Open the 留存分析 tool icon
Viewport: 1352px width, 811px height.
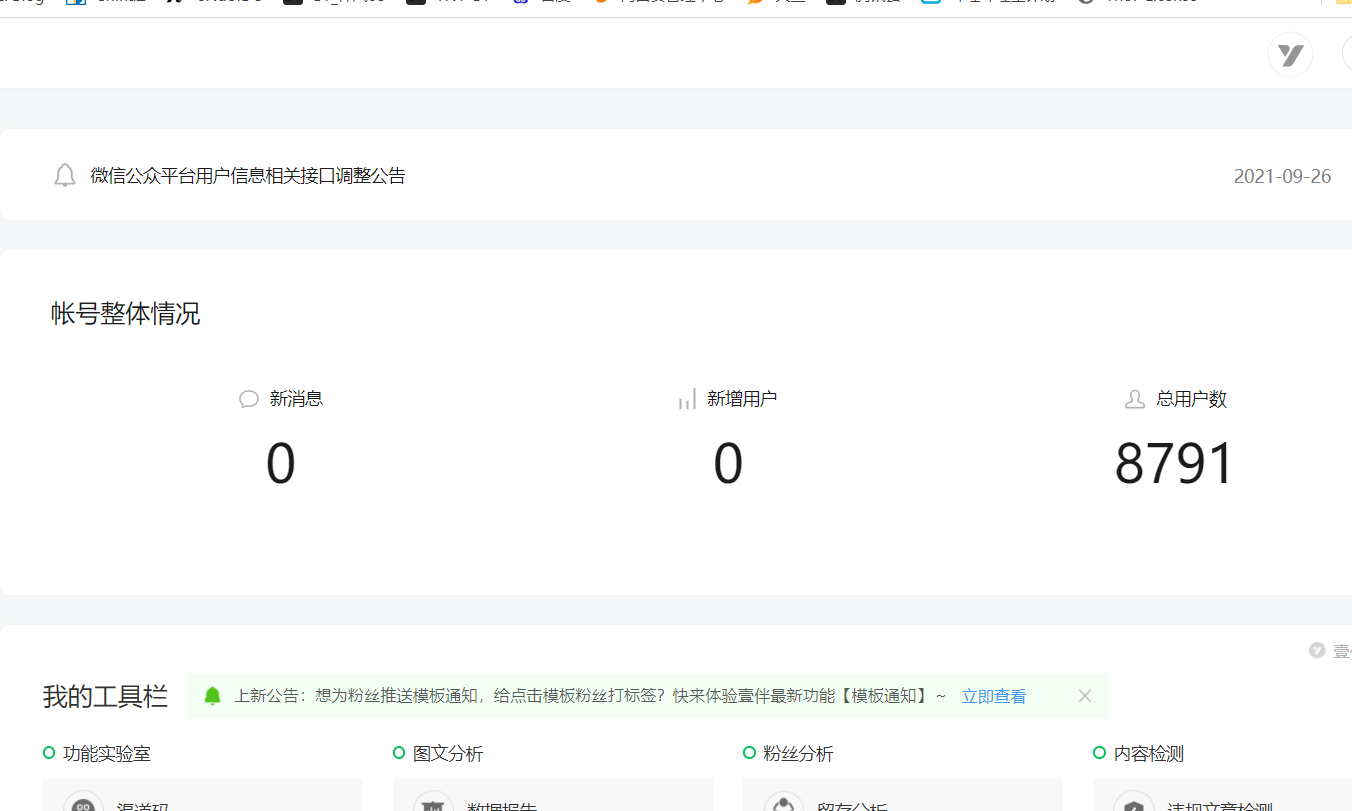point(783,804)
